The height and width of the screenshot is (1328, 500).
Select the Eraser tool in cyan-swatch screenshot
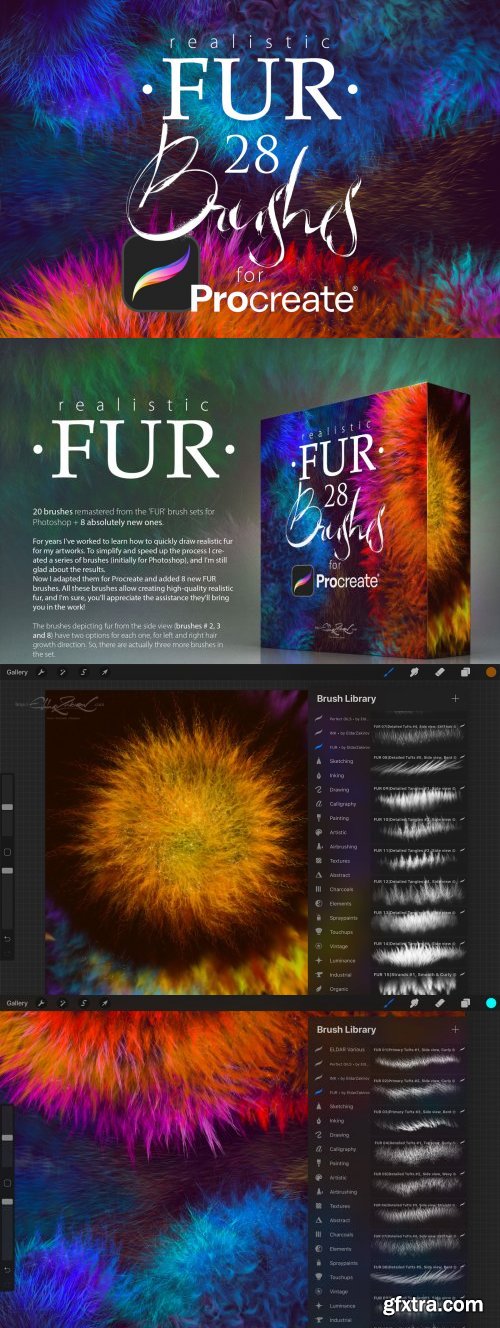point(439,1002)
